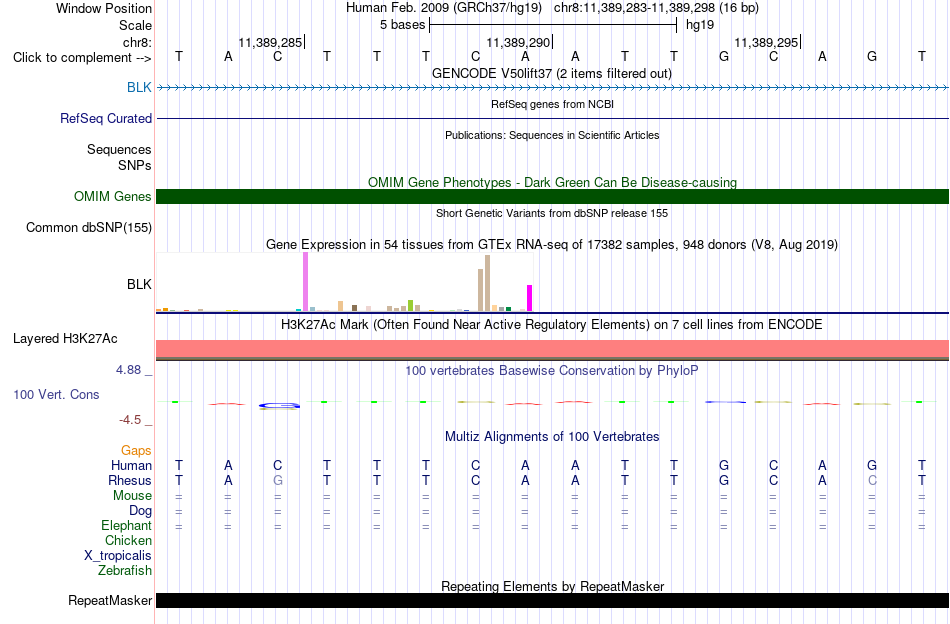Open the OMIM Genes track label
The width and height of the screenshot is (950, 624).
113,196
